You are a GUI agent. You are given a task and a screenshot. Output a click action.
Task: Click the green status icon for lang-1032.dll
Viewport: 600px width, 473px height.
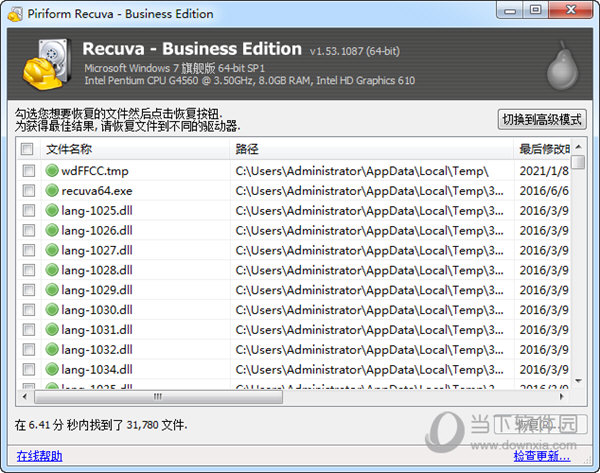coord(52,349)
